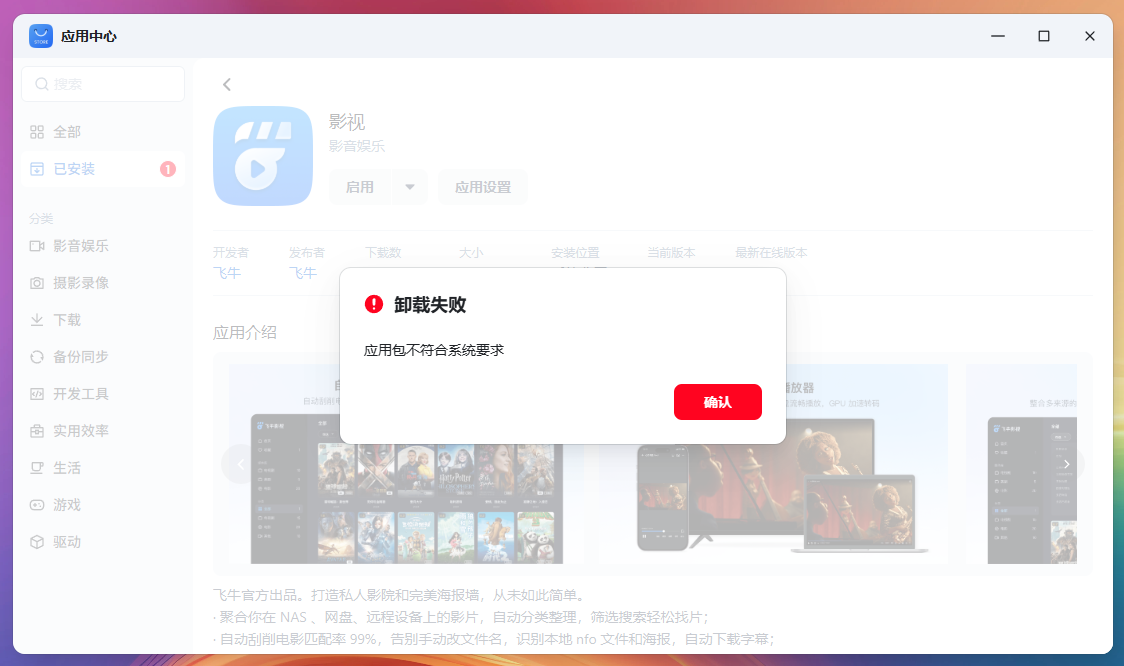The width and height of the screenshot is (1124, 666).
Task: Open 驱动 category
Action: [x=103, y=542]
